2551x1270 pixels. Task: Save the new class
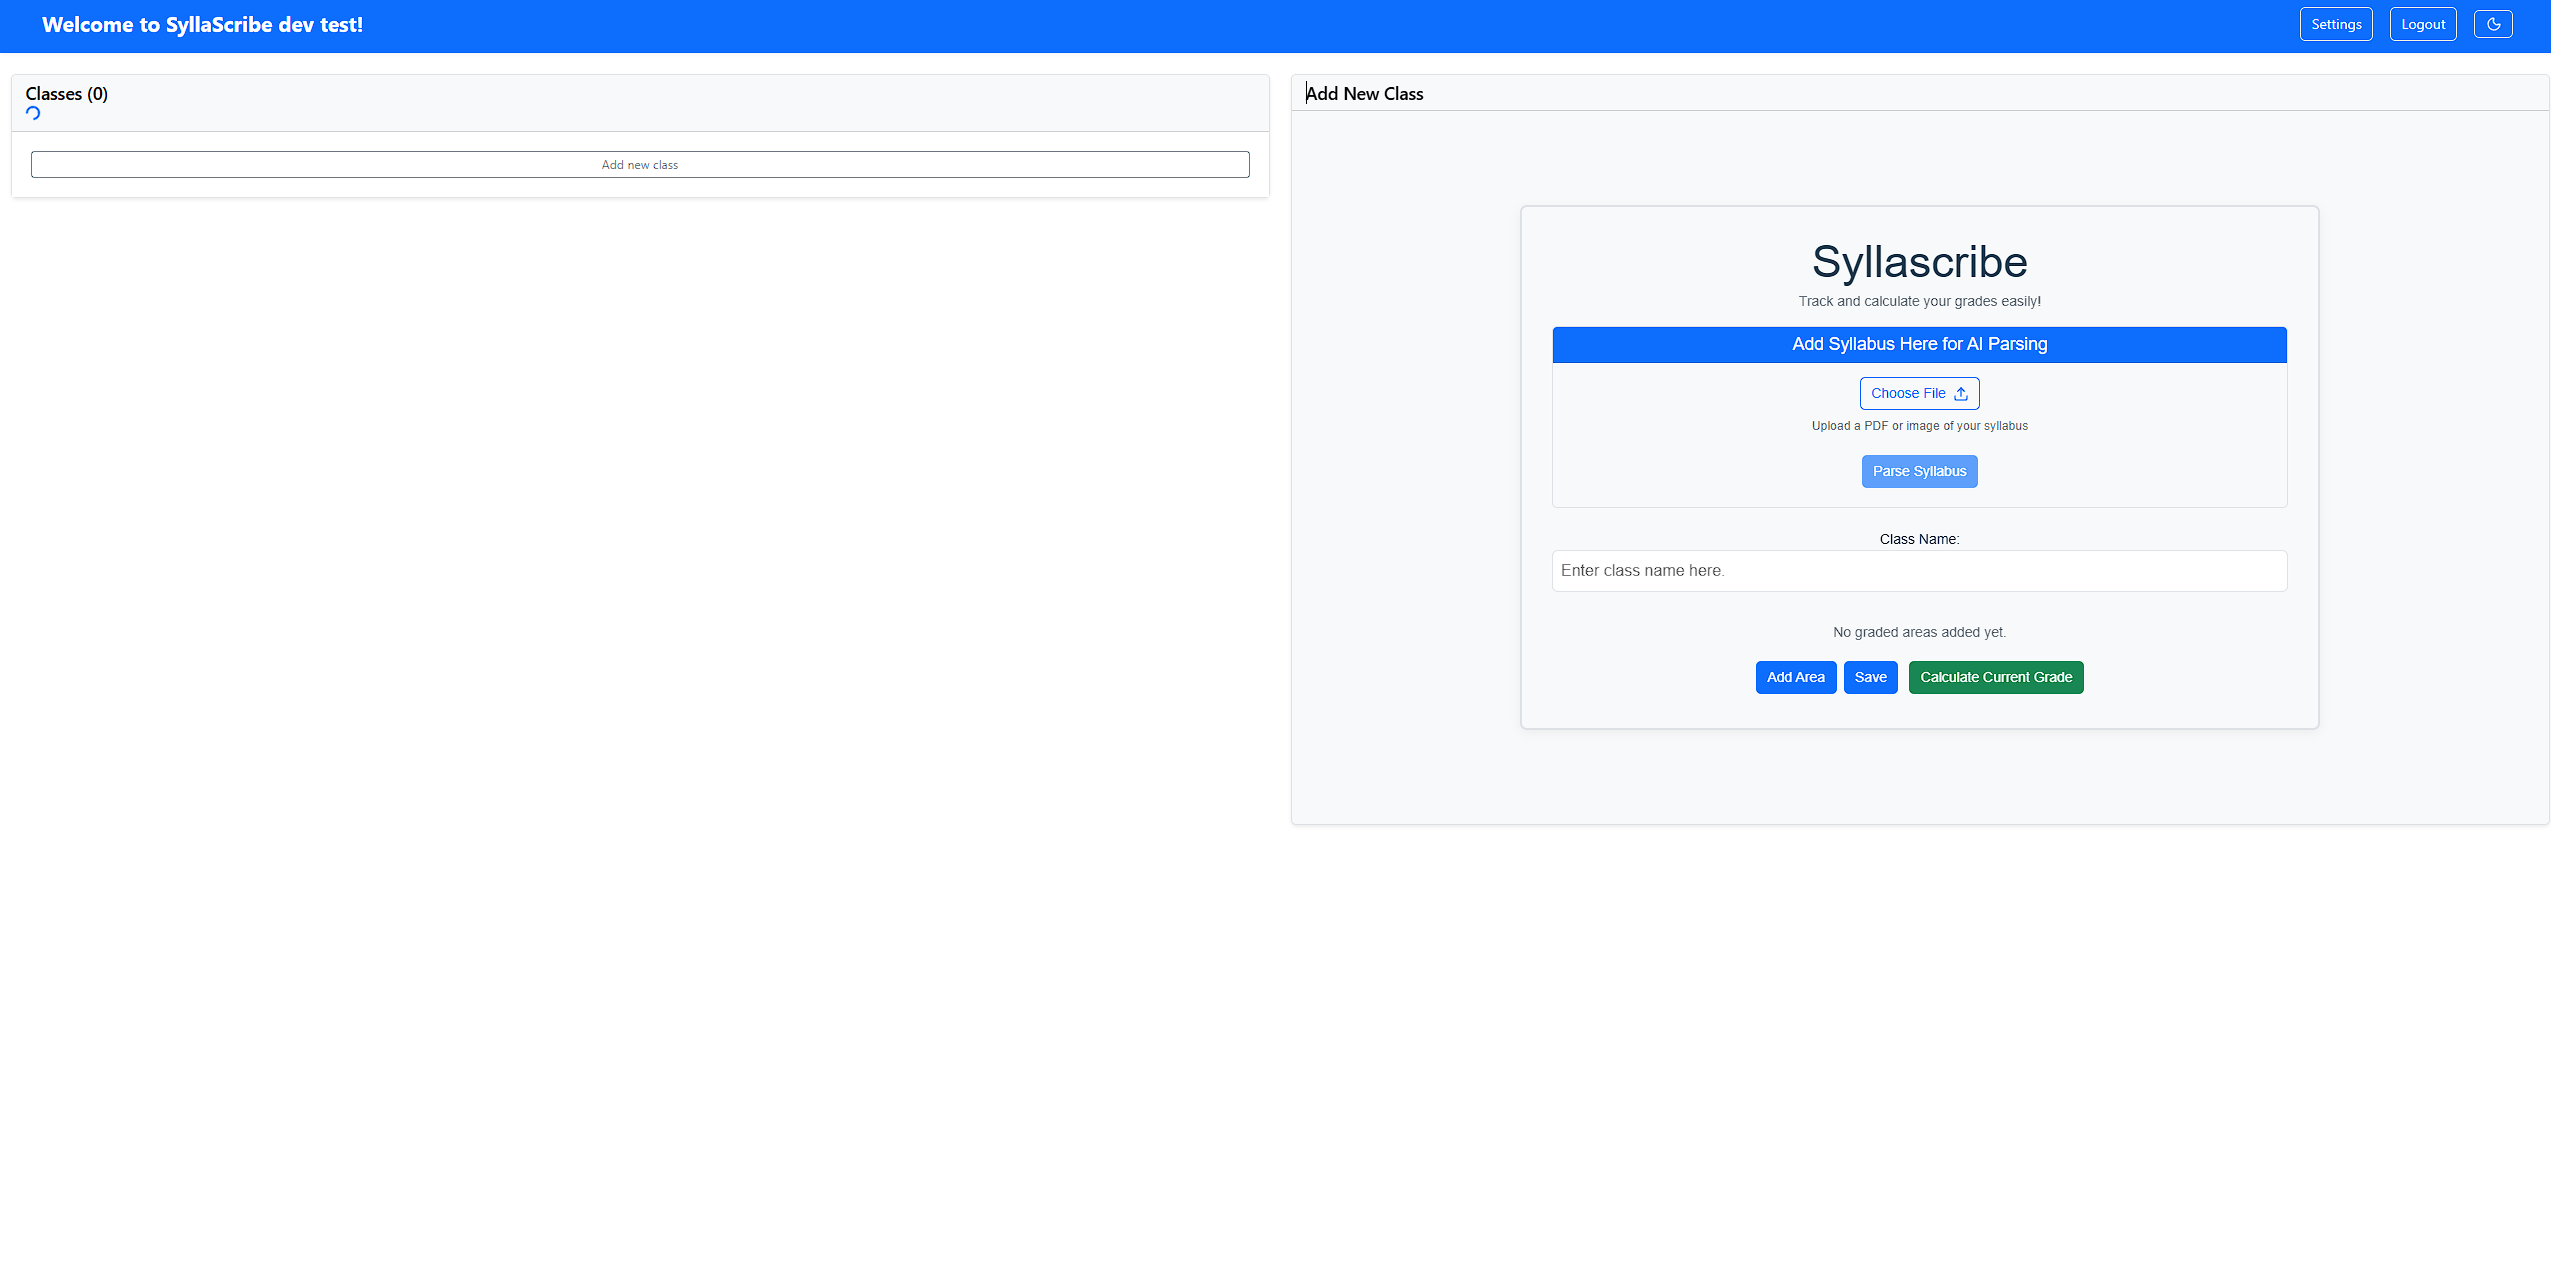click(x=1870, y=677)
